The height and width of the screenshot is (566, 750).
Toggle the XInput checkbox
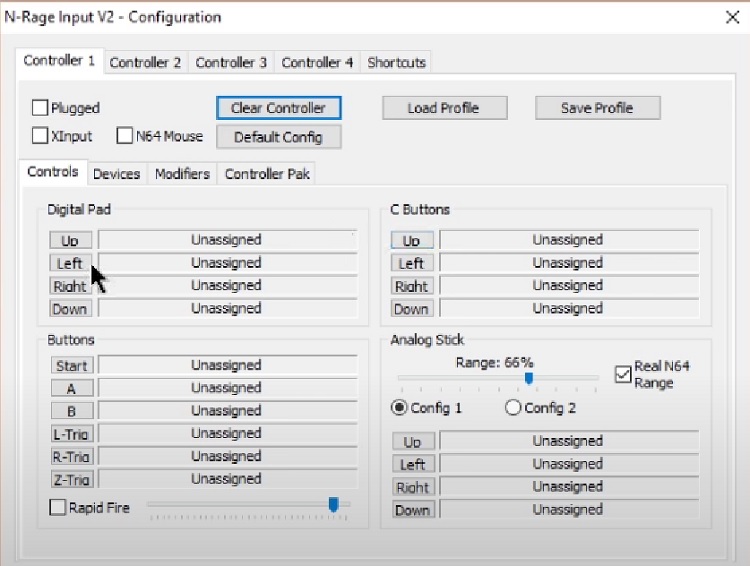[x=41, y=136]
